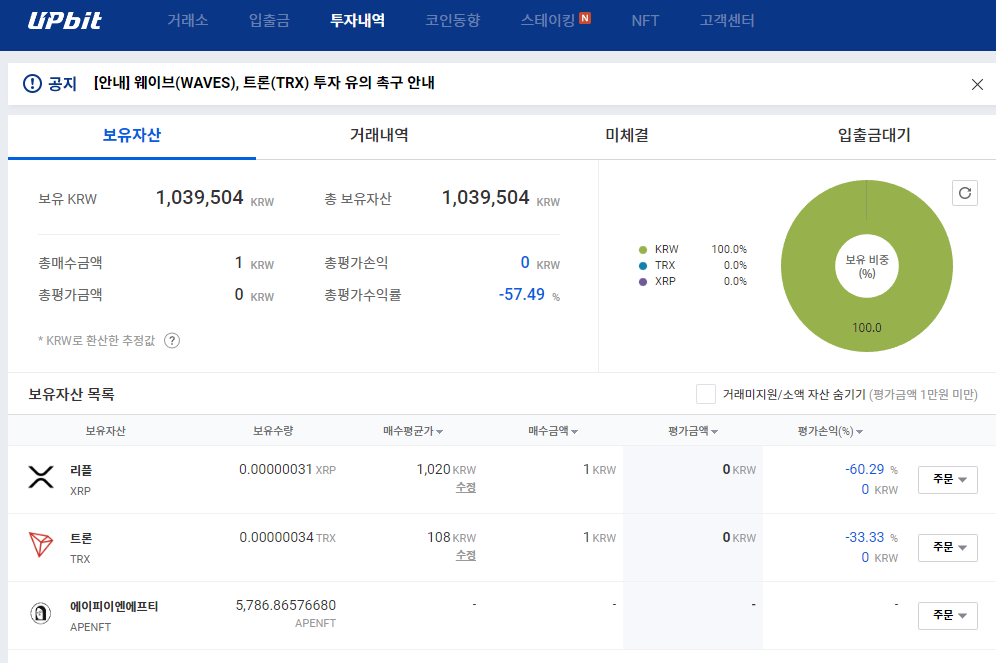Image resolution: width=996 pixels, height=663 pixels.
Task: Click the 에이피이엔에프티 asset name
Action: [114, 606]
